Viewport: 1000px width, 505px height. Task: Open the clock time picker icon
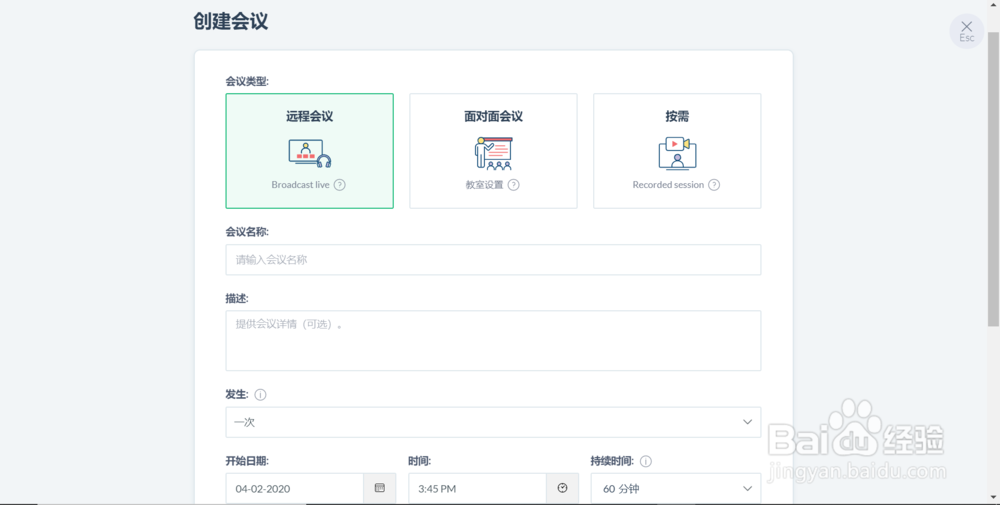[562, 488]
